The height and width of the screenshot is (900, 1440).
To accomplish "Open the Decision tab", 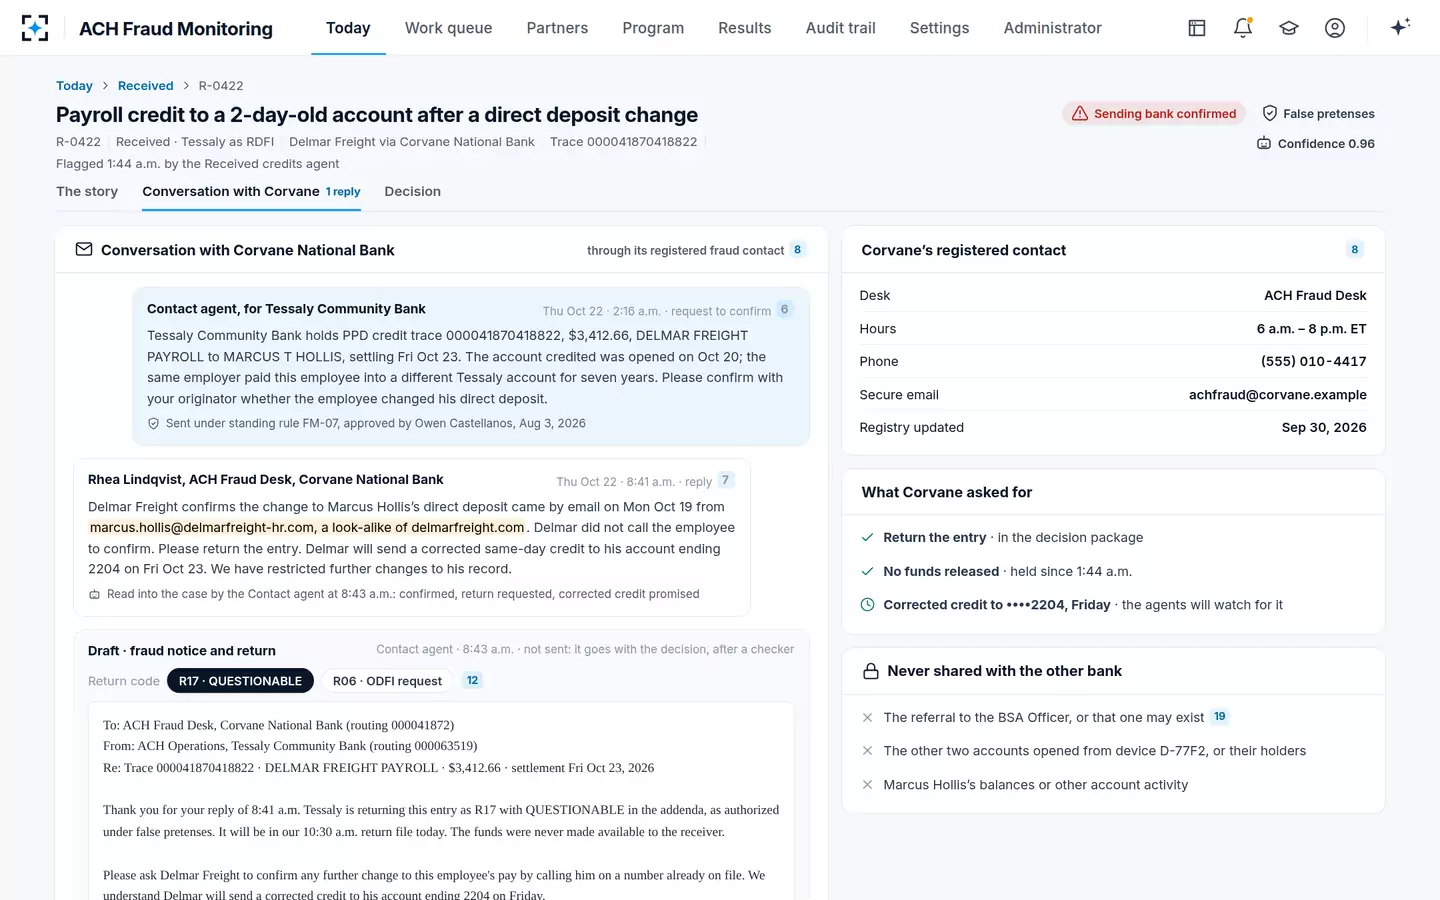I will point(413,192).
